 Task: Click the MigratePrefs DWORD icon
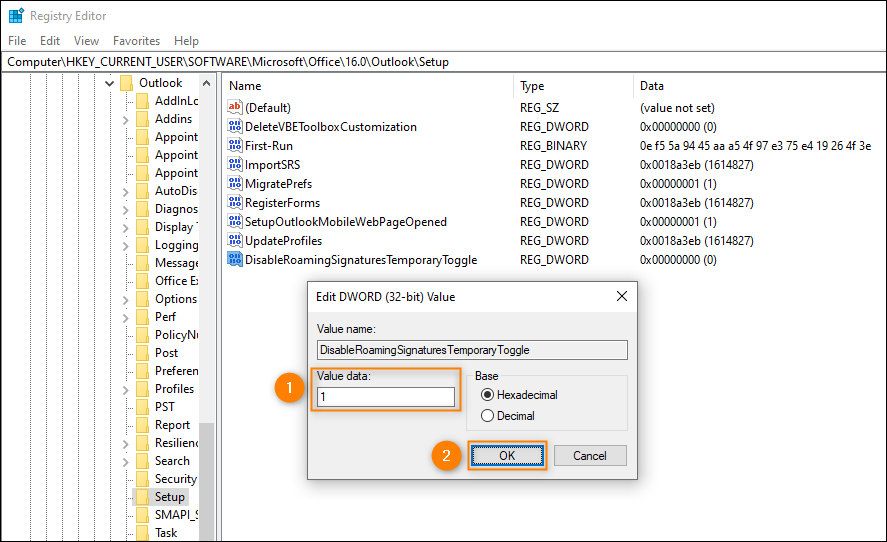coord(235,183)
